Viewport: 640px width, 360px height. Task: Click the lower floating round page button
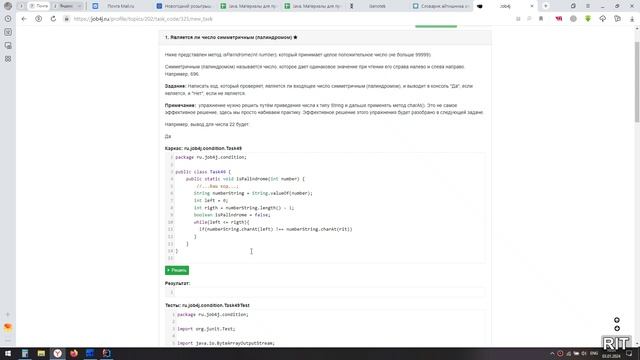617,329
